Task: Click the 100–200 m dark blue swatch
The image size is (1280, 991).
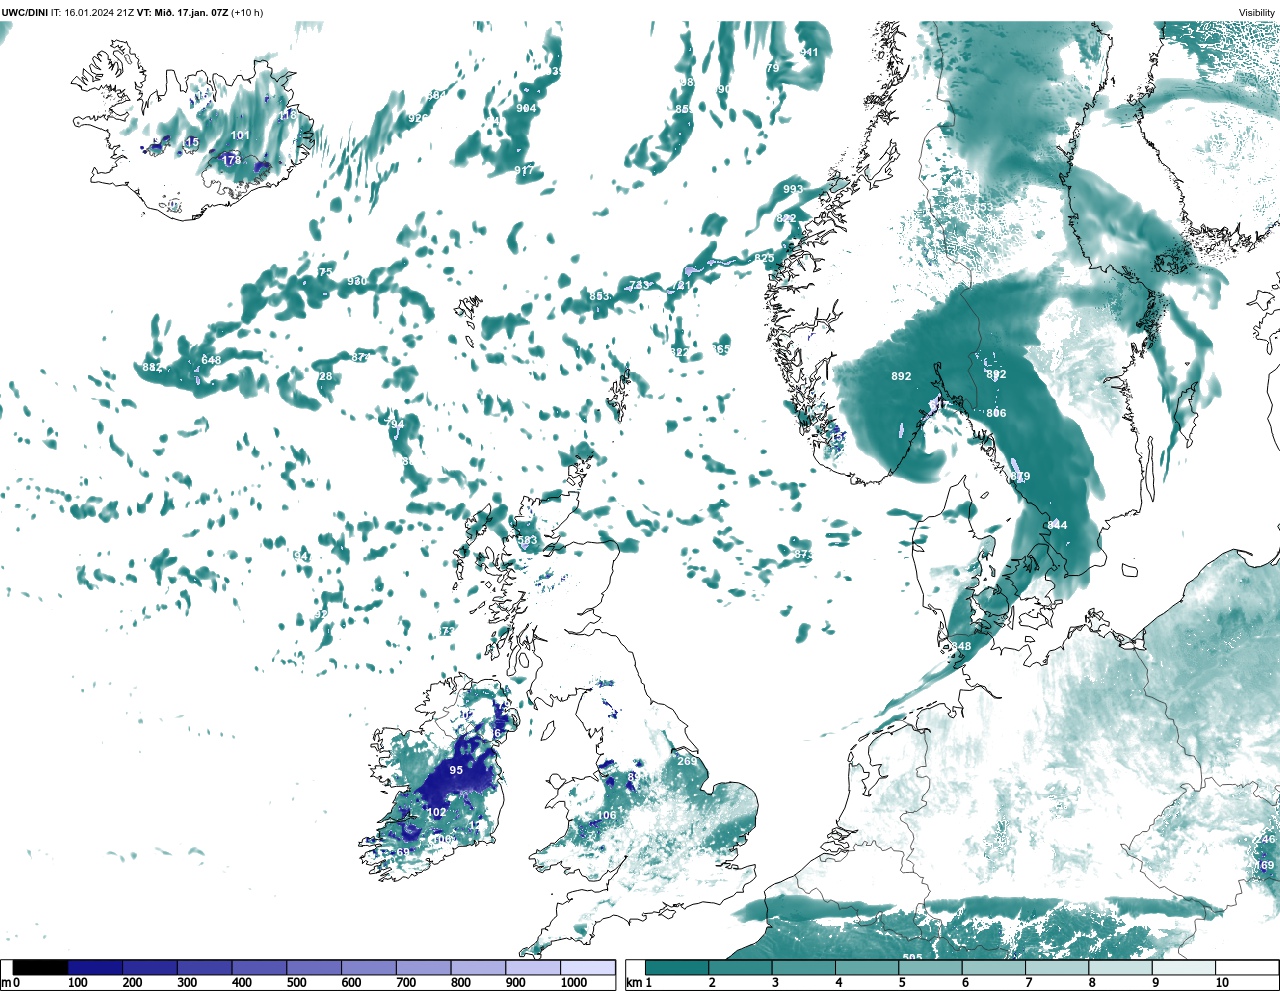Action: (x=95, y=968)
